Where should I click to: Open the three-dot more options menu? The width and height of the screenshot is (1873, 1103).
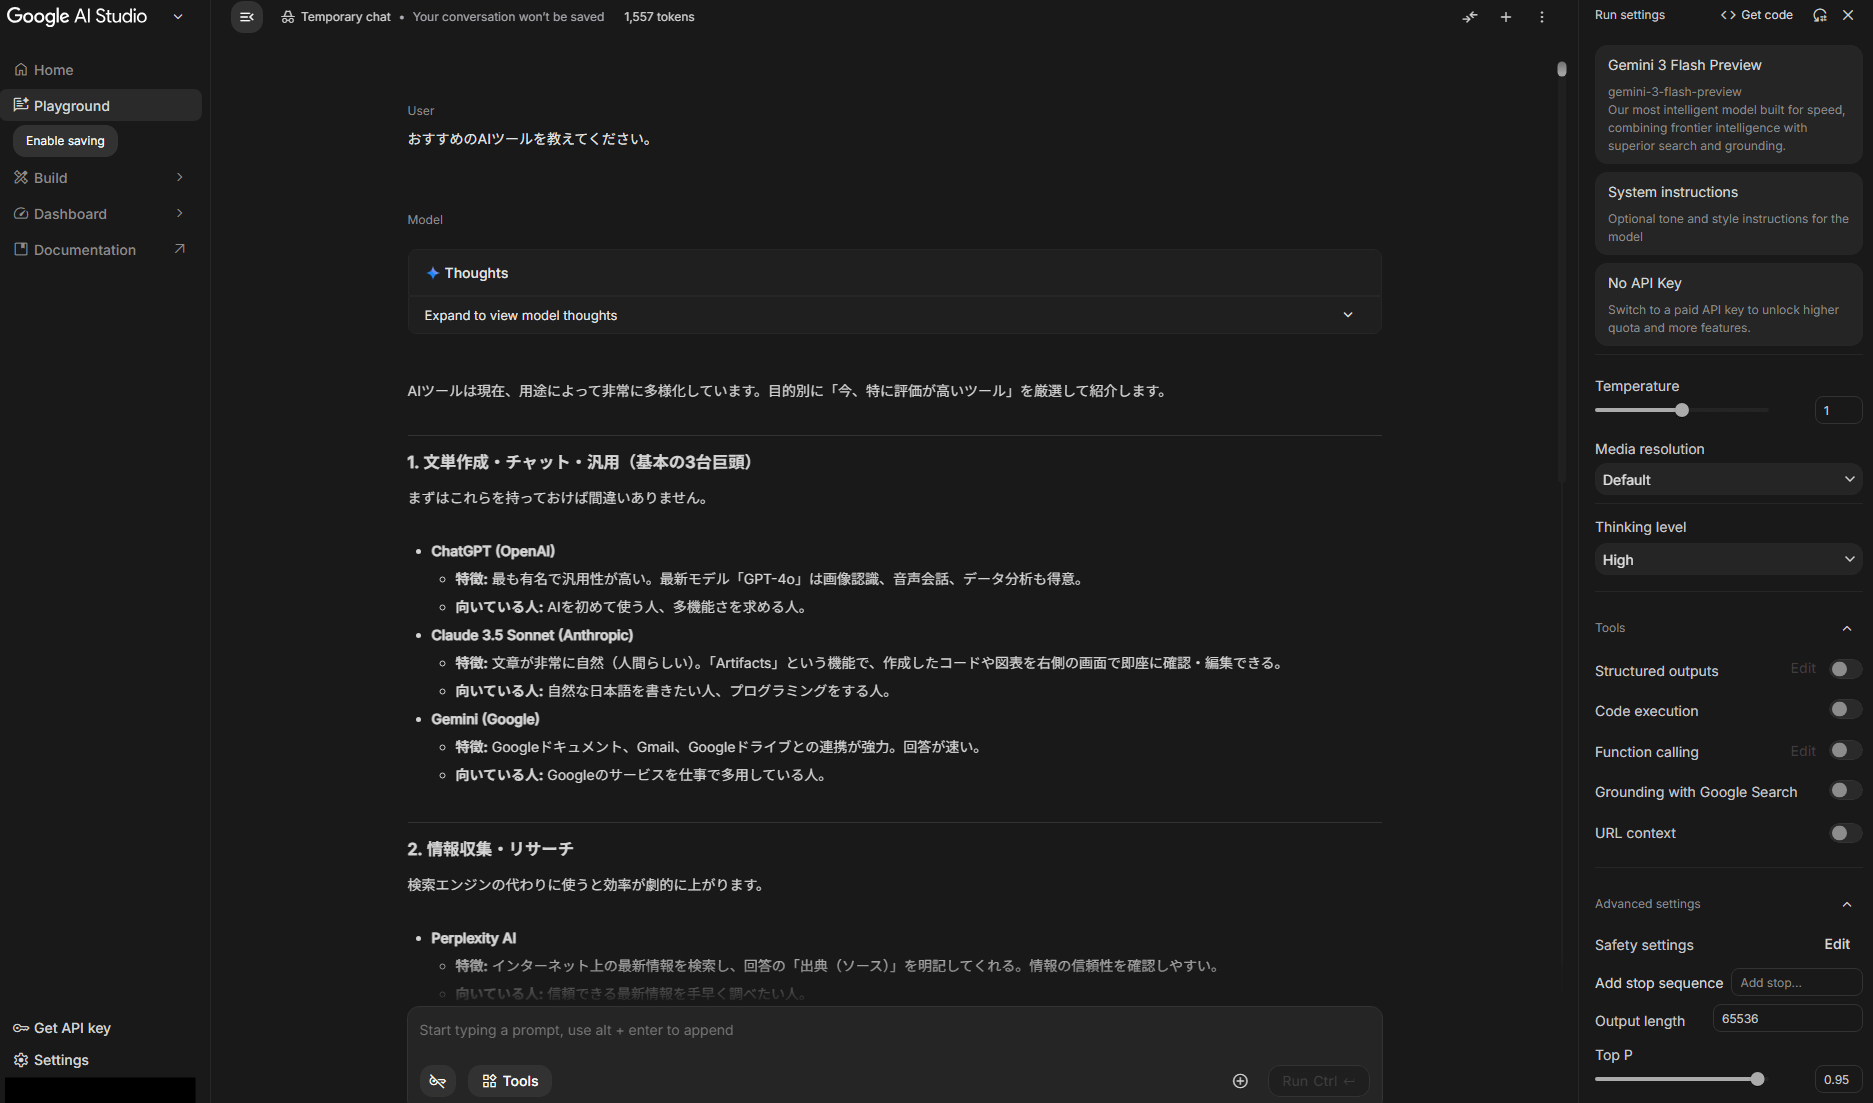coord(1541,17)
